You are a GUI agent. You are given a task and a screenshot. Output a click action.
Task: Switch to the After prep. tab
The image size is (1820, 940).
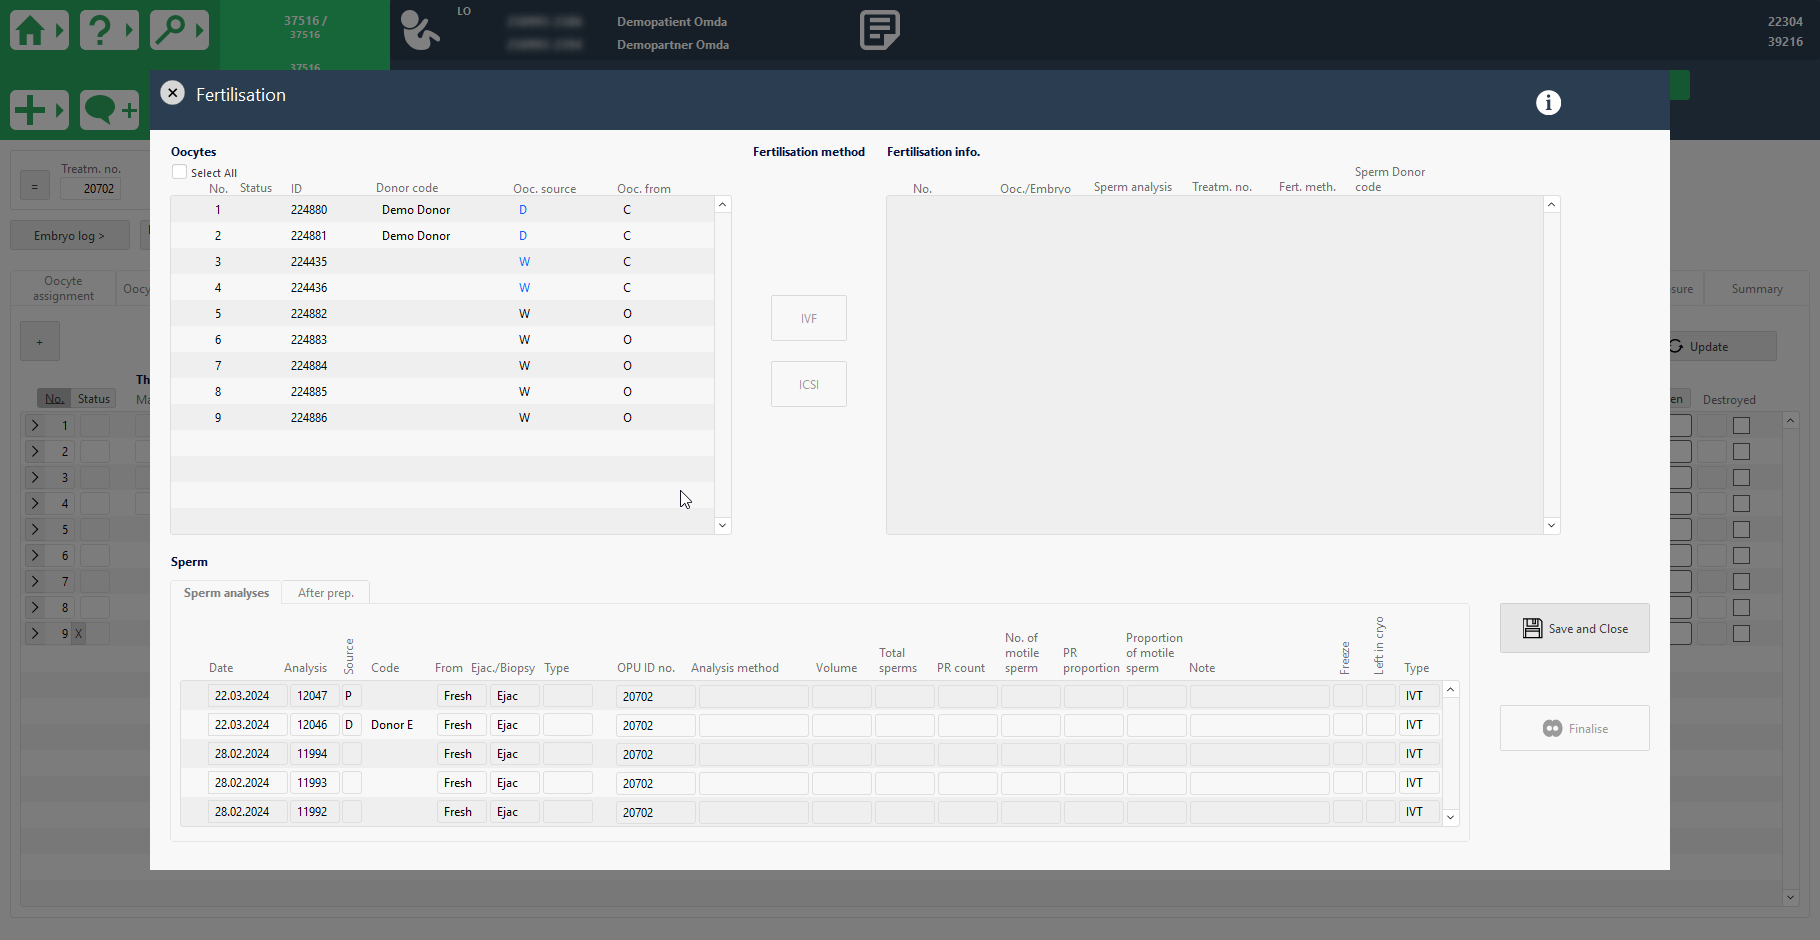click(326, 593)
